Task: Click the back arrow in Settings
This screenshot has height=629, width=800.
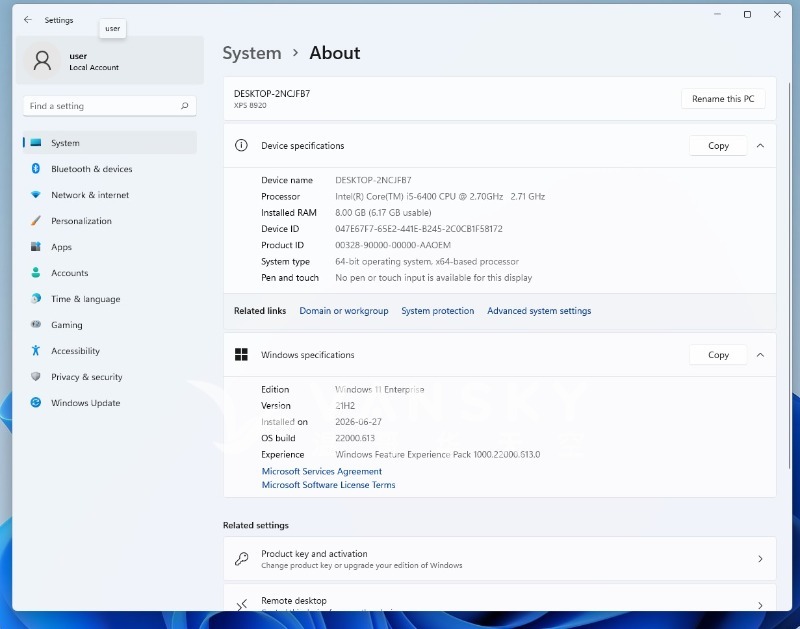Action: click(x=28, y=20)
